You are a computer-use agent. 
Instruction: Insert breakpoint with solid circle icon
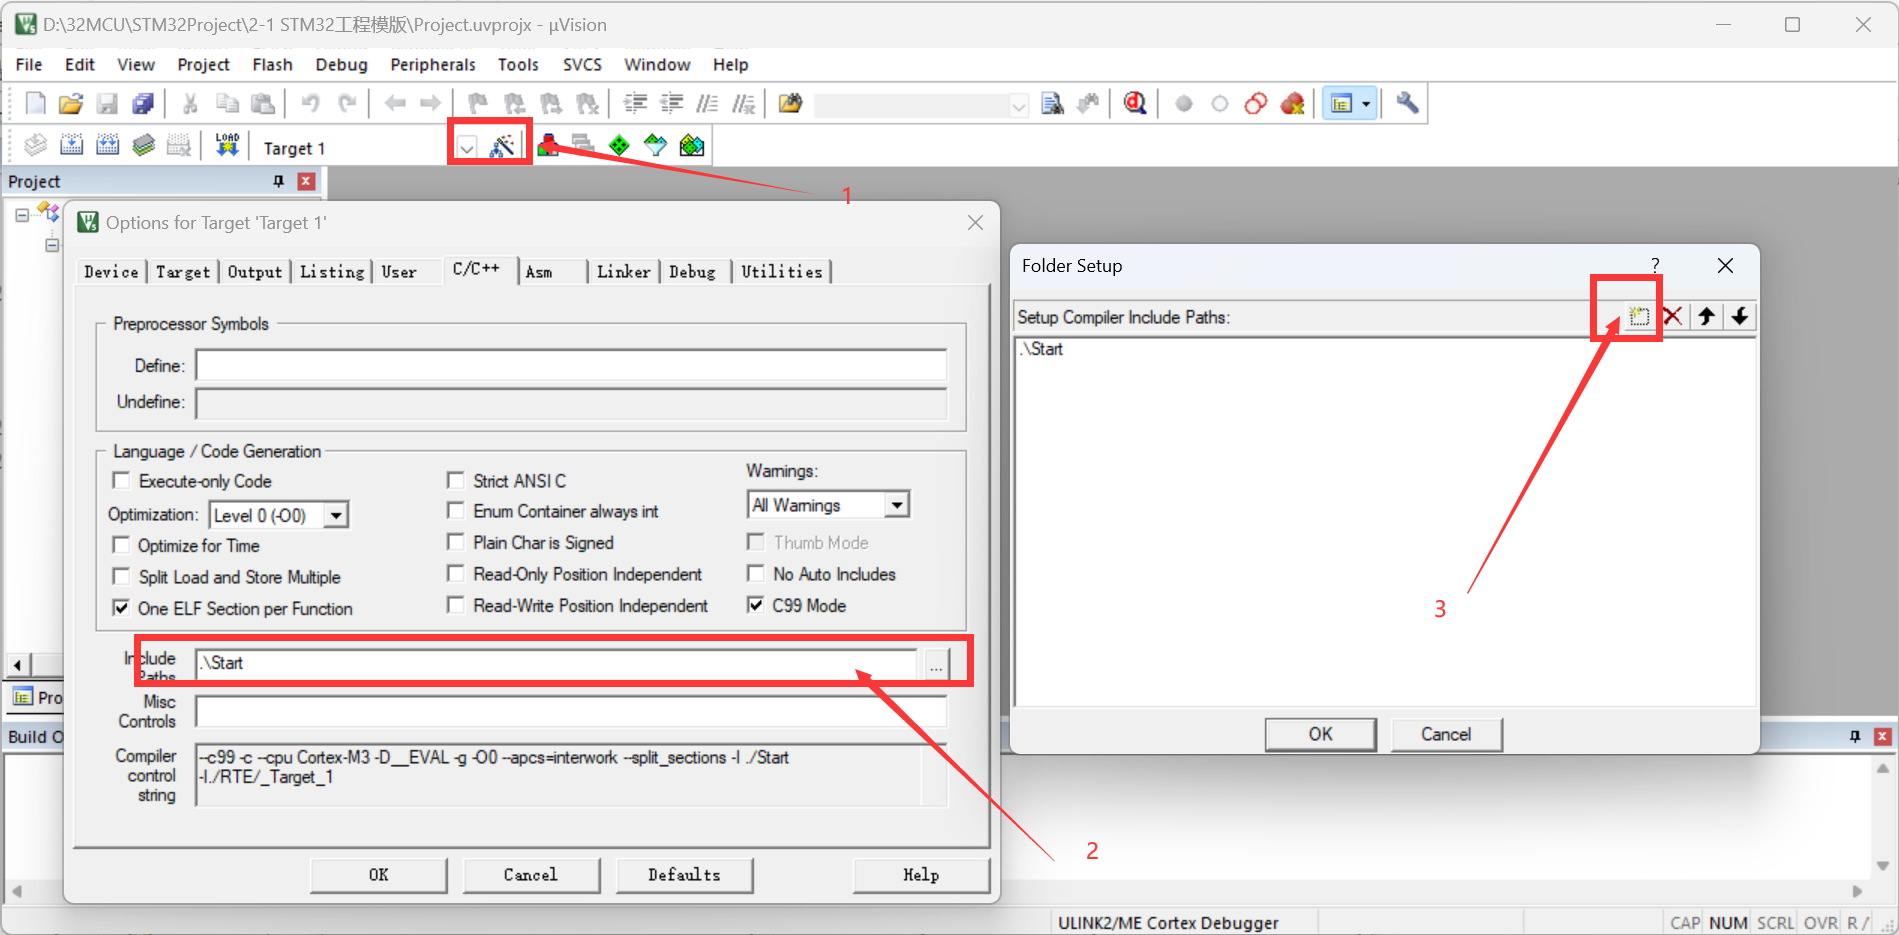coord(1184,103)
